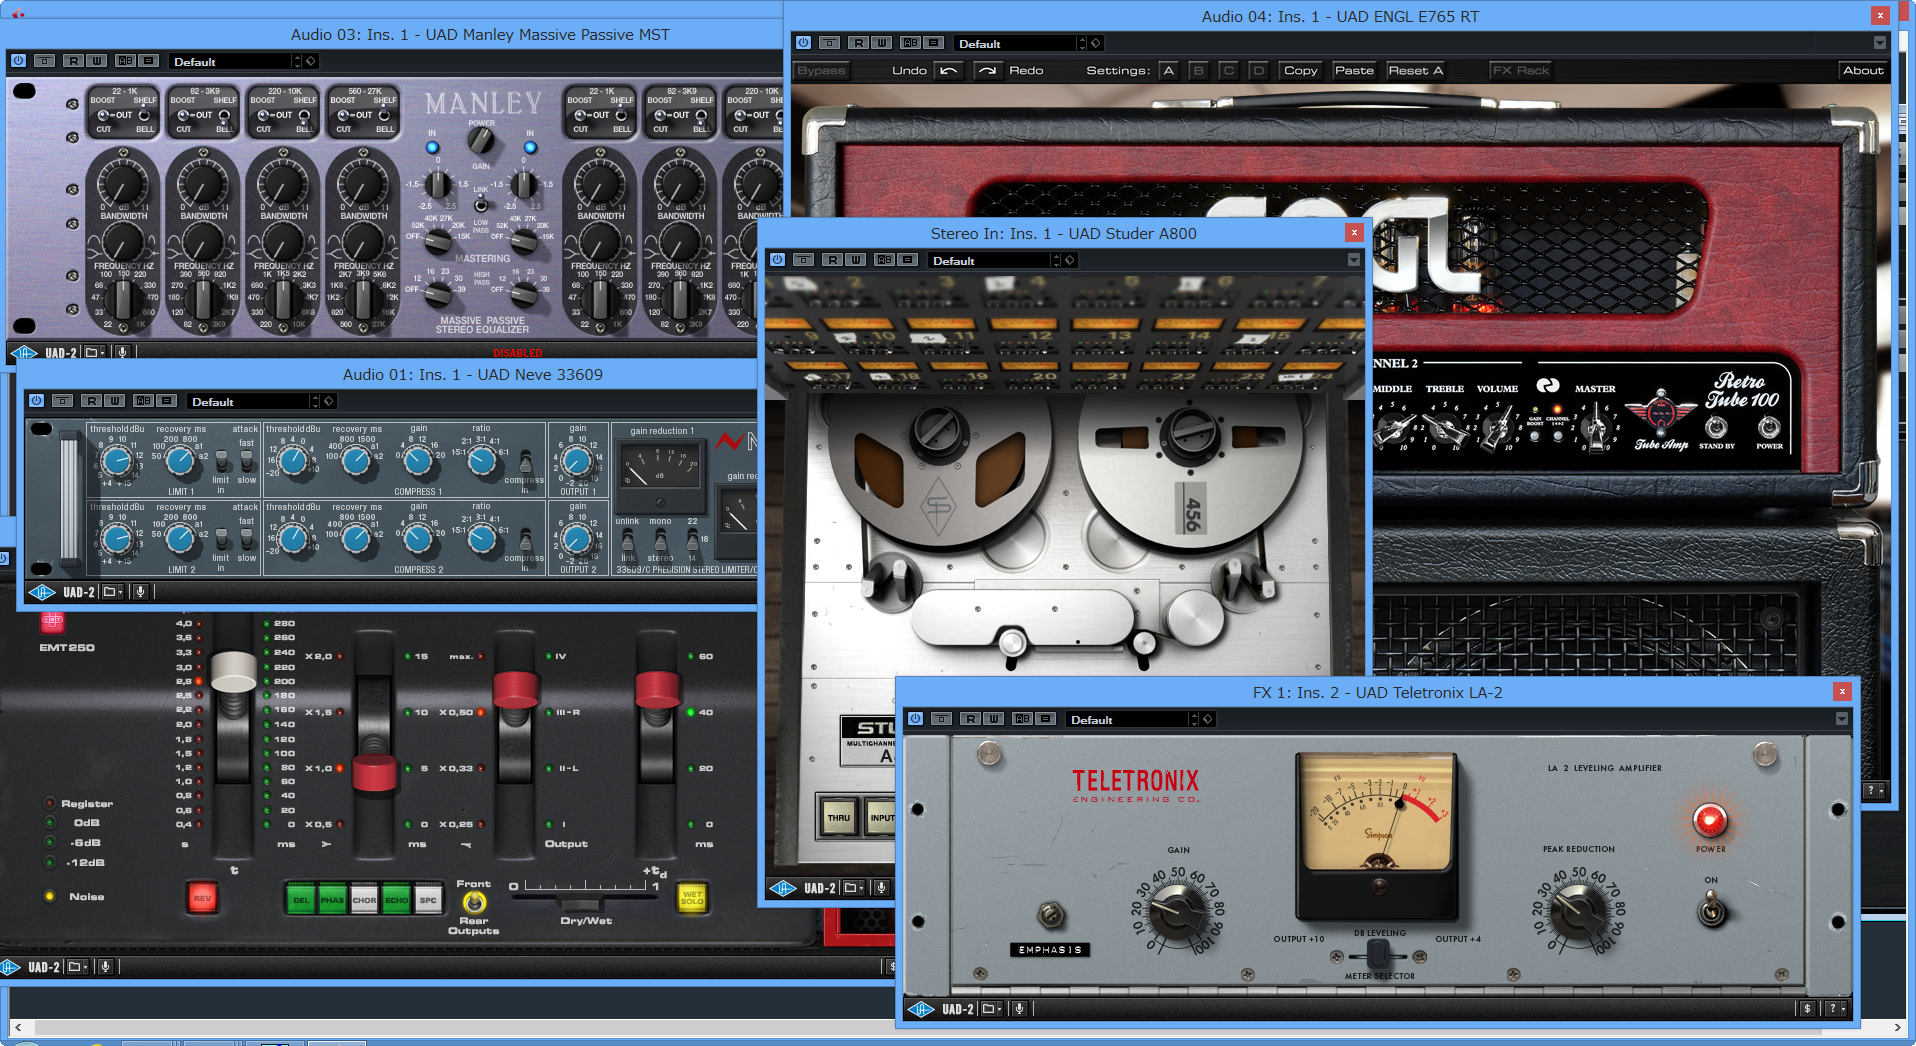Click the Bypass button in ENGL plugin

pyautogui.click(x=822, y=70)
